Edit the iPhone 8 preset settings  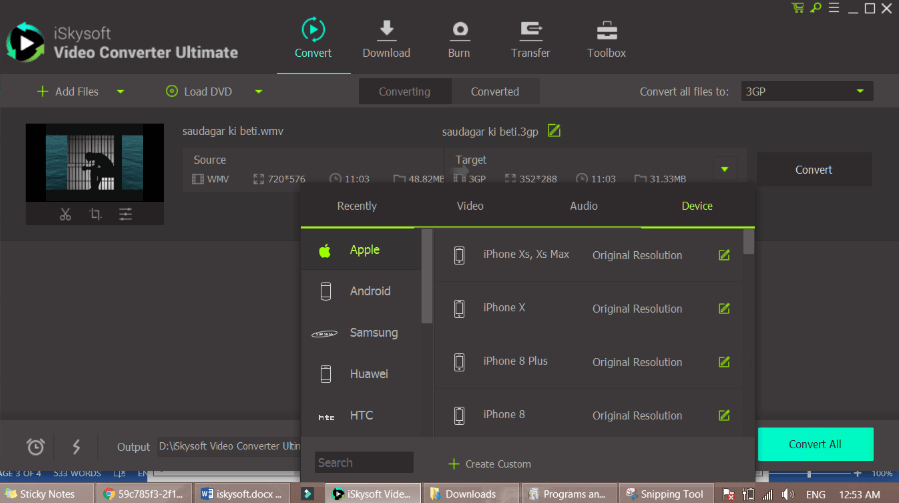pos(724,415)
